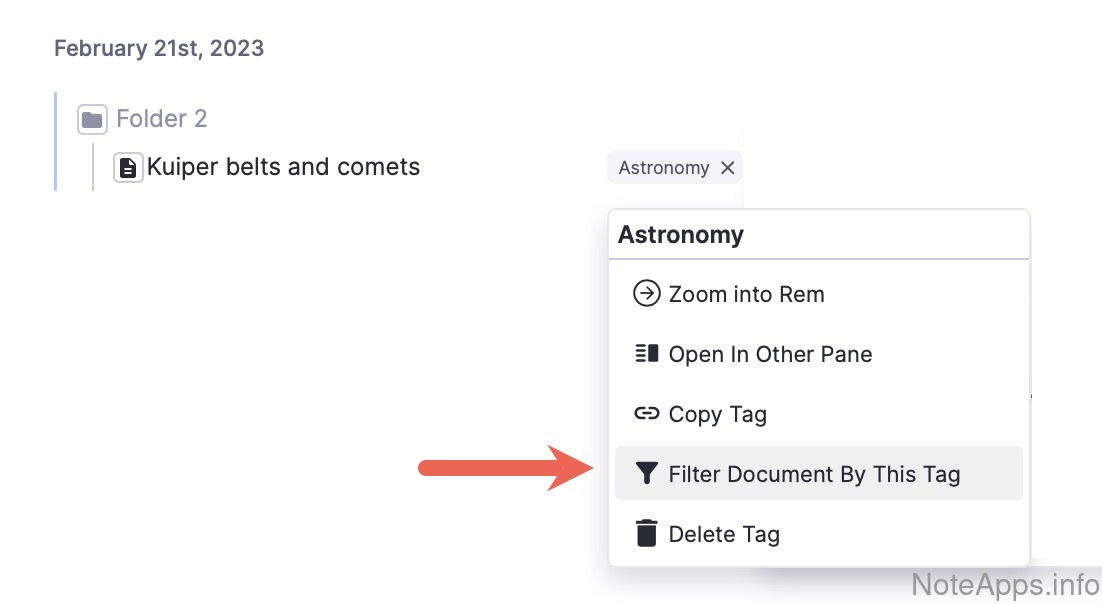Click the indent guide line left of Kuiper document
This screenshot has height=604, width=1102.
[x=93, y=167]
